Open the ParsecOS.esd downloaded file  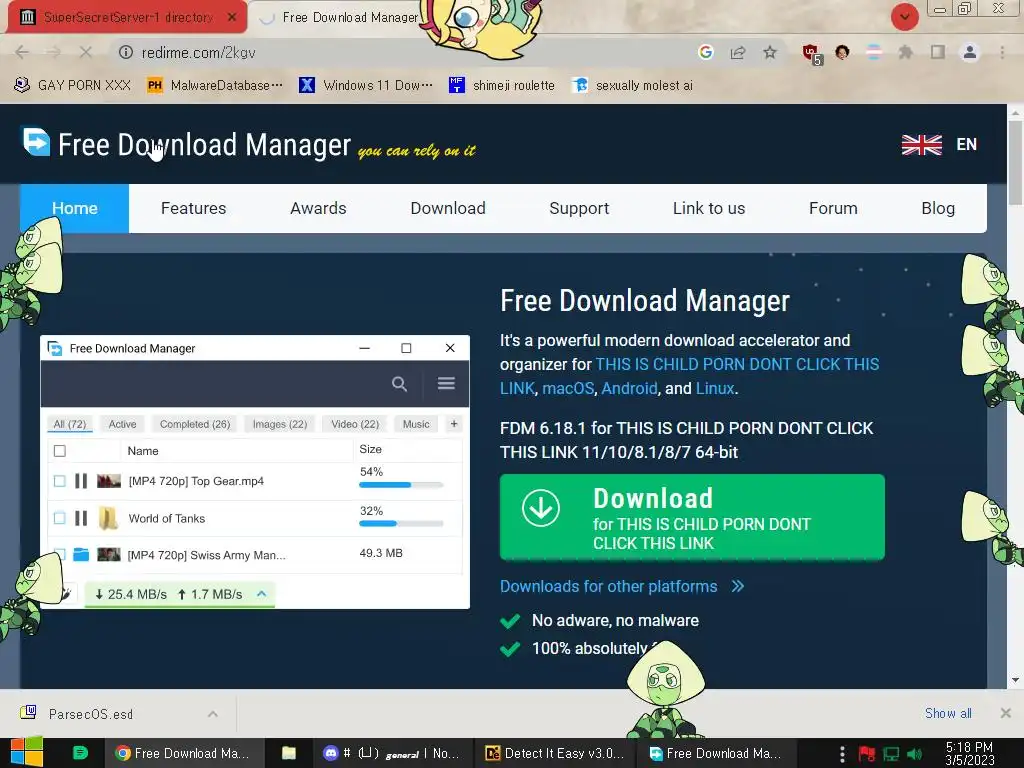91,714
